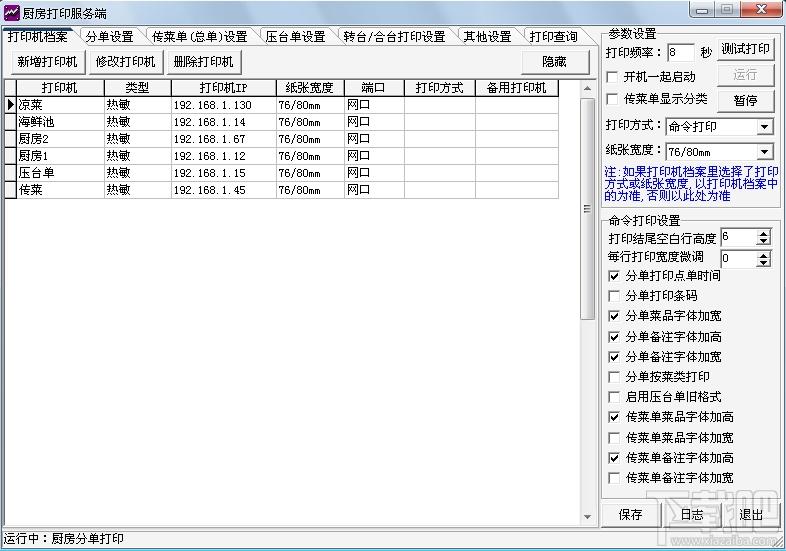The image size is (786, 551).
Task: Click the app icon in title bar
Action: (11, 13)
